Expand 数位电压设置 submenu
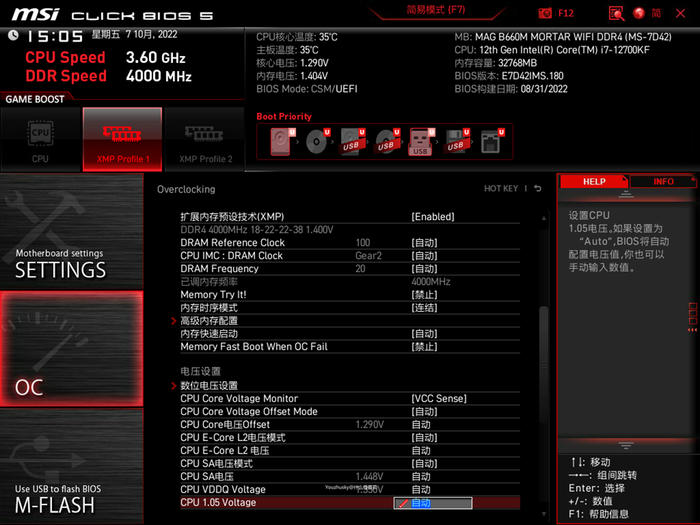 coord(209,386)
